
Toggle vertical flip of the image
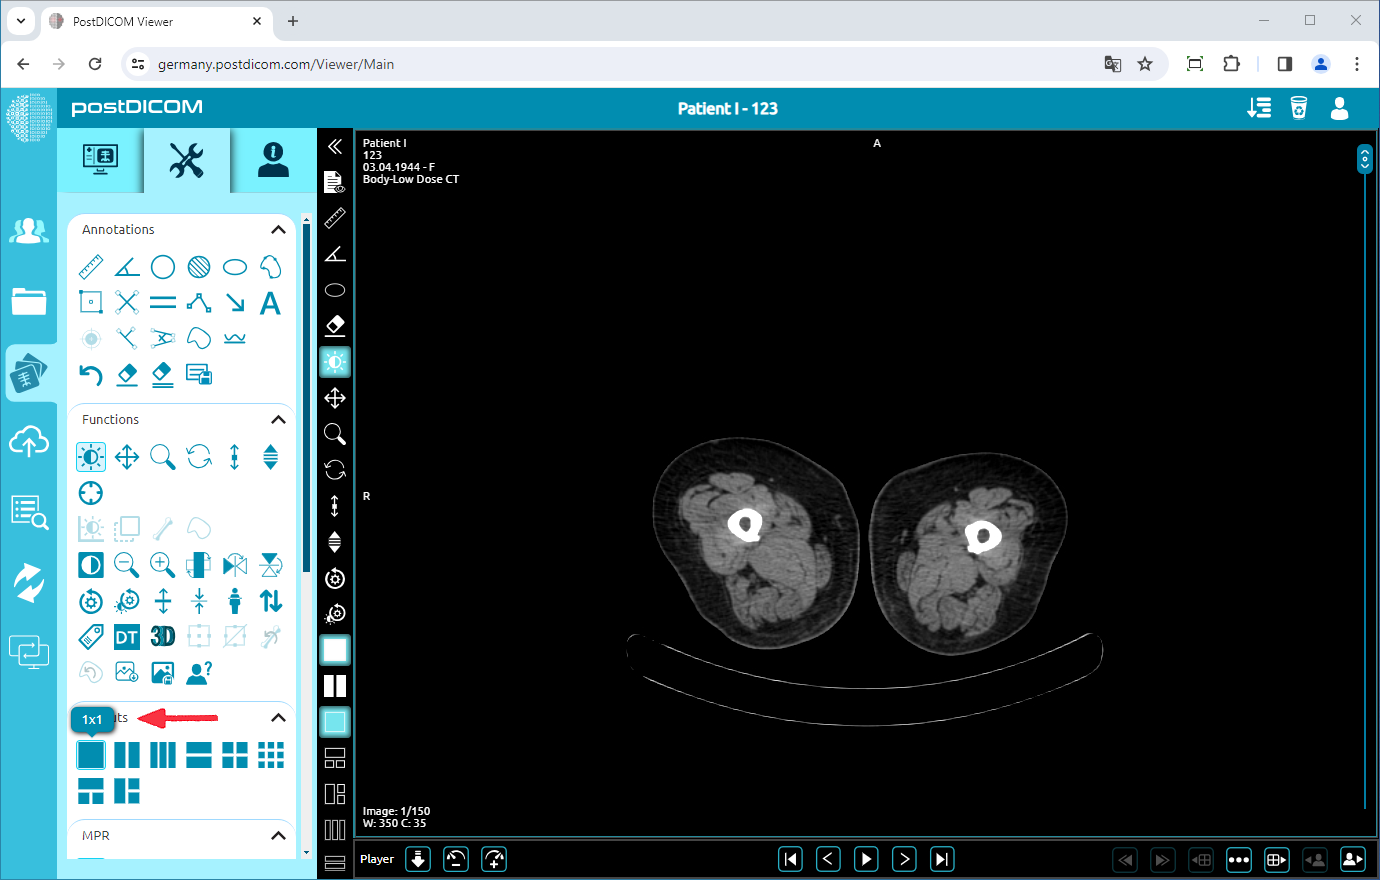[270, 565]
